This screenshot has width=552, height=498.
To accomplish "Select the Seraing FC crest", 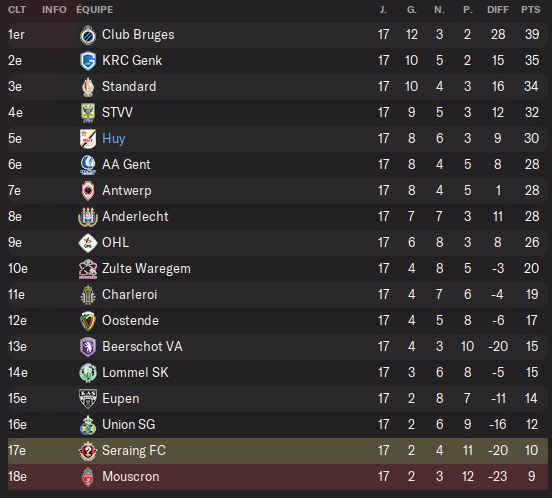I will pos(88,451).
